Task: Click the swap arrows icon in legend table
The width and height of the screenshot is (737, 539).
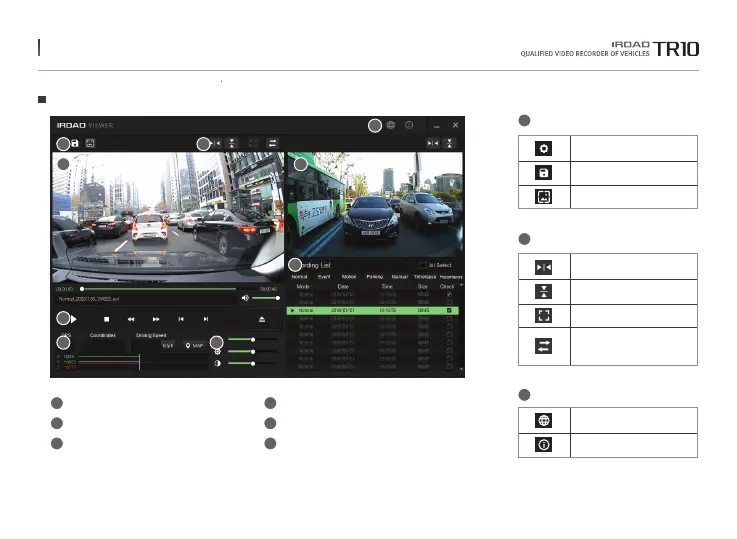Action: point(543,346)
